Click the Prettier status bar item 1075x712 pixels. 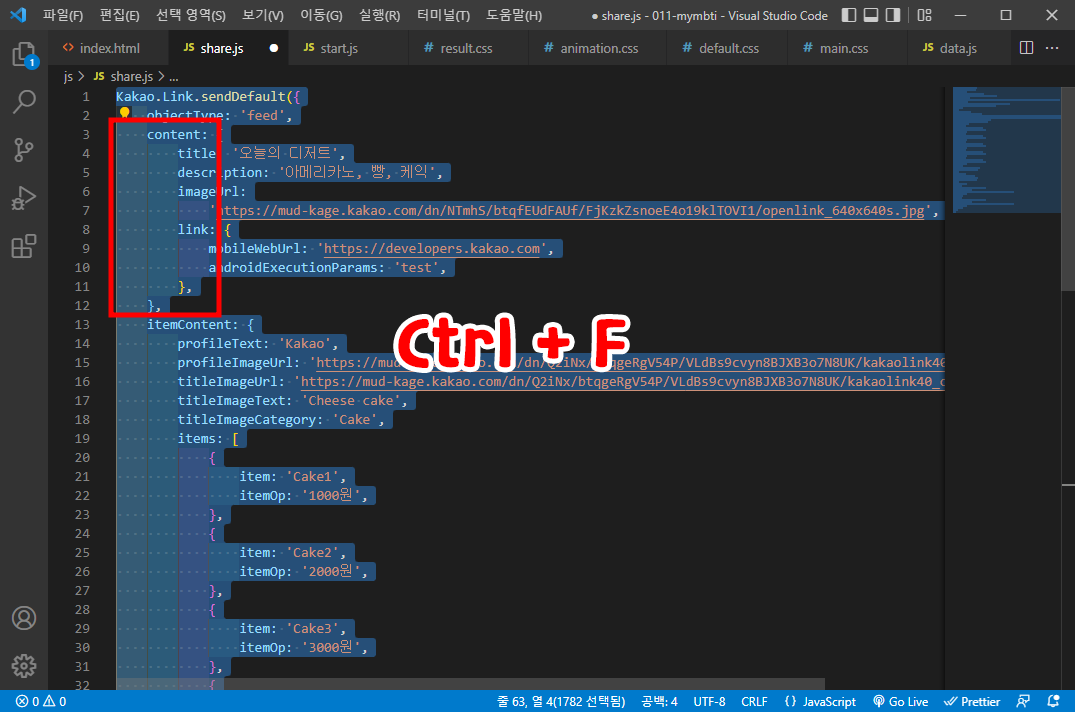(971, 701)
